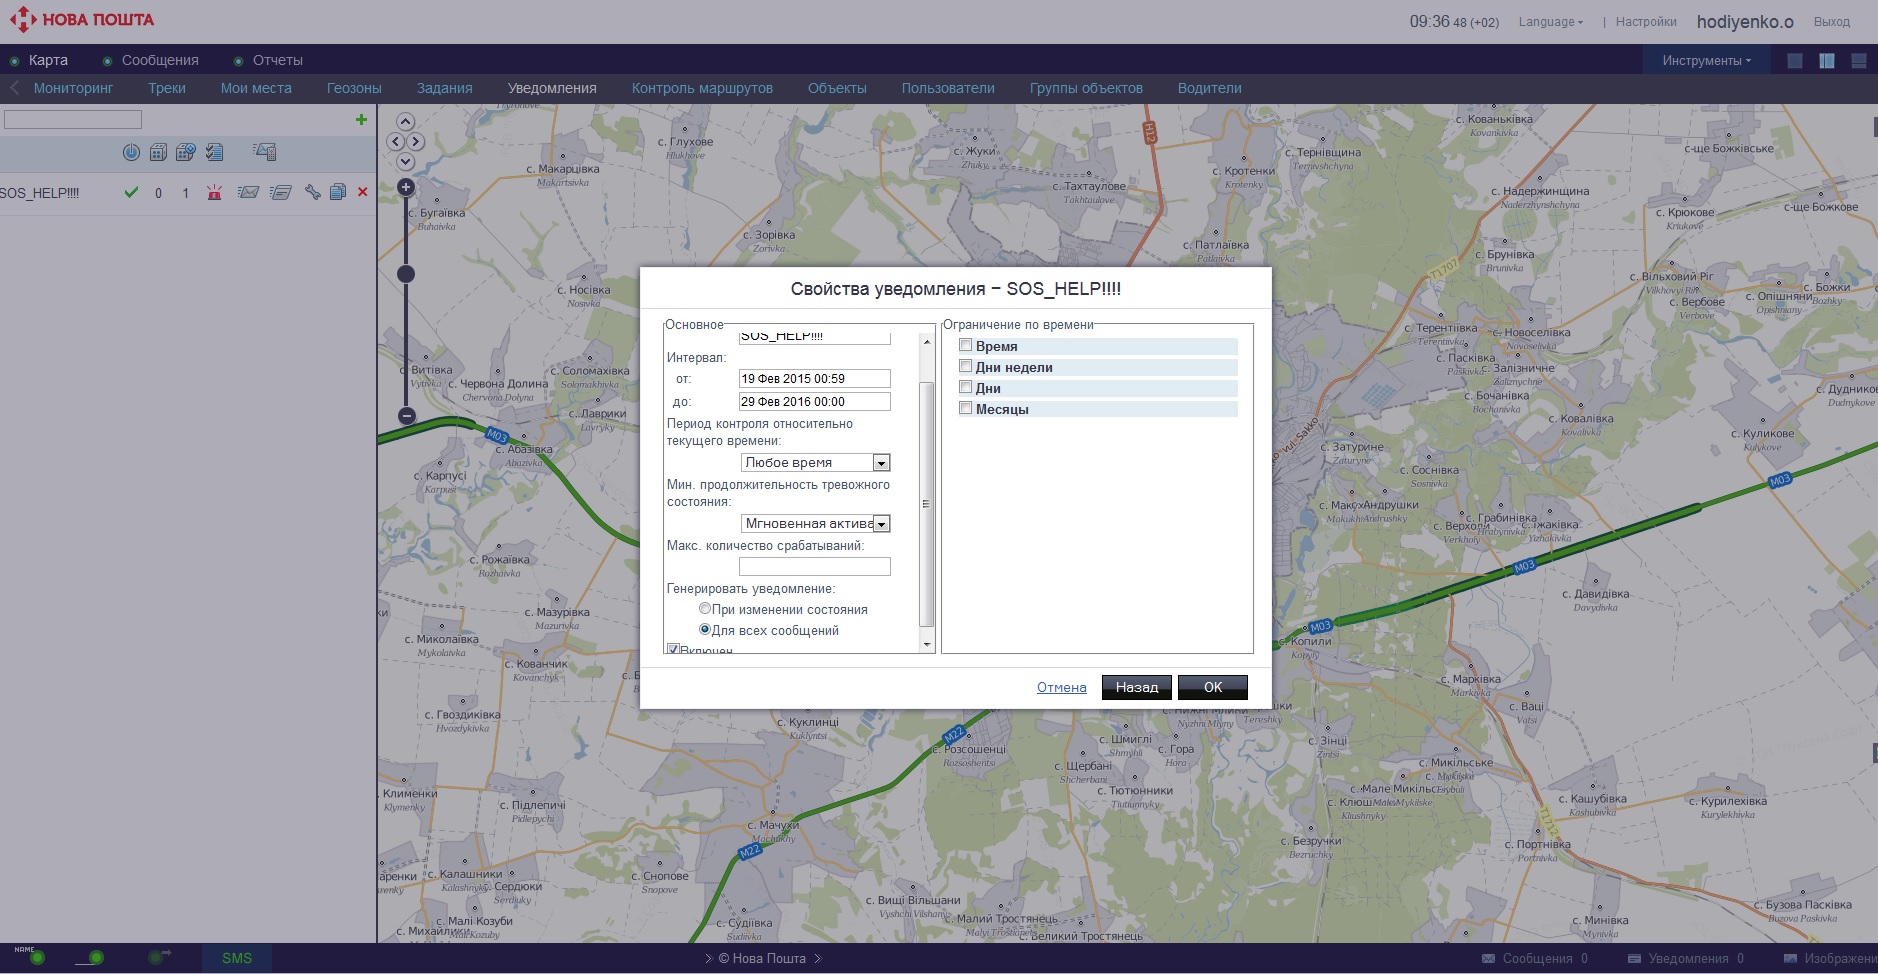Delete SOS_HELP!!!! with the red X
1878x974 pixels.
click(x=363, y=192)
